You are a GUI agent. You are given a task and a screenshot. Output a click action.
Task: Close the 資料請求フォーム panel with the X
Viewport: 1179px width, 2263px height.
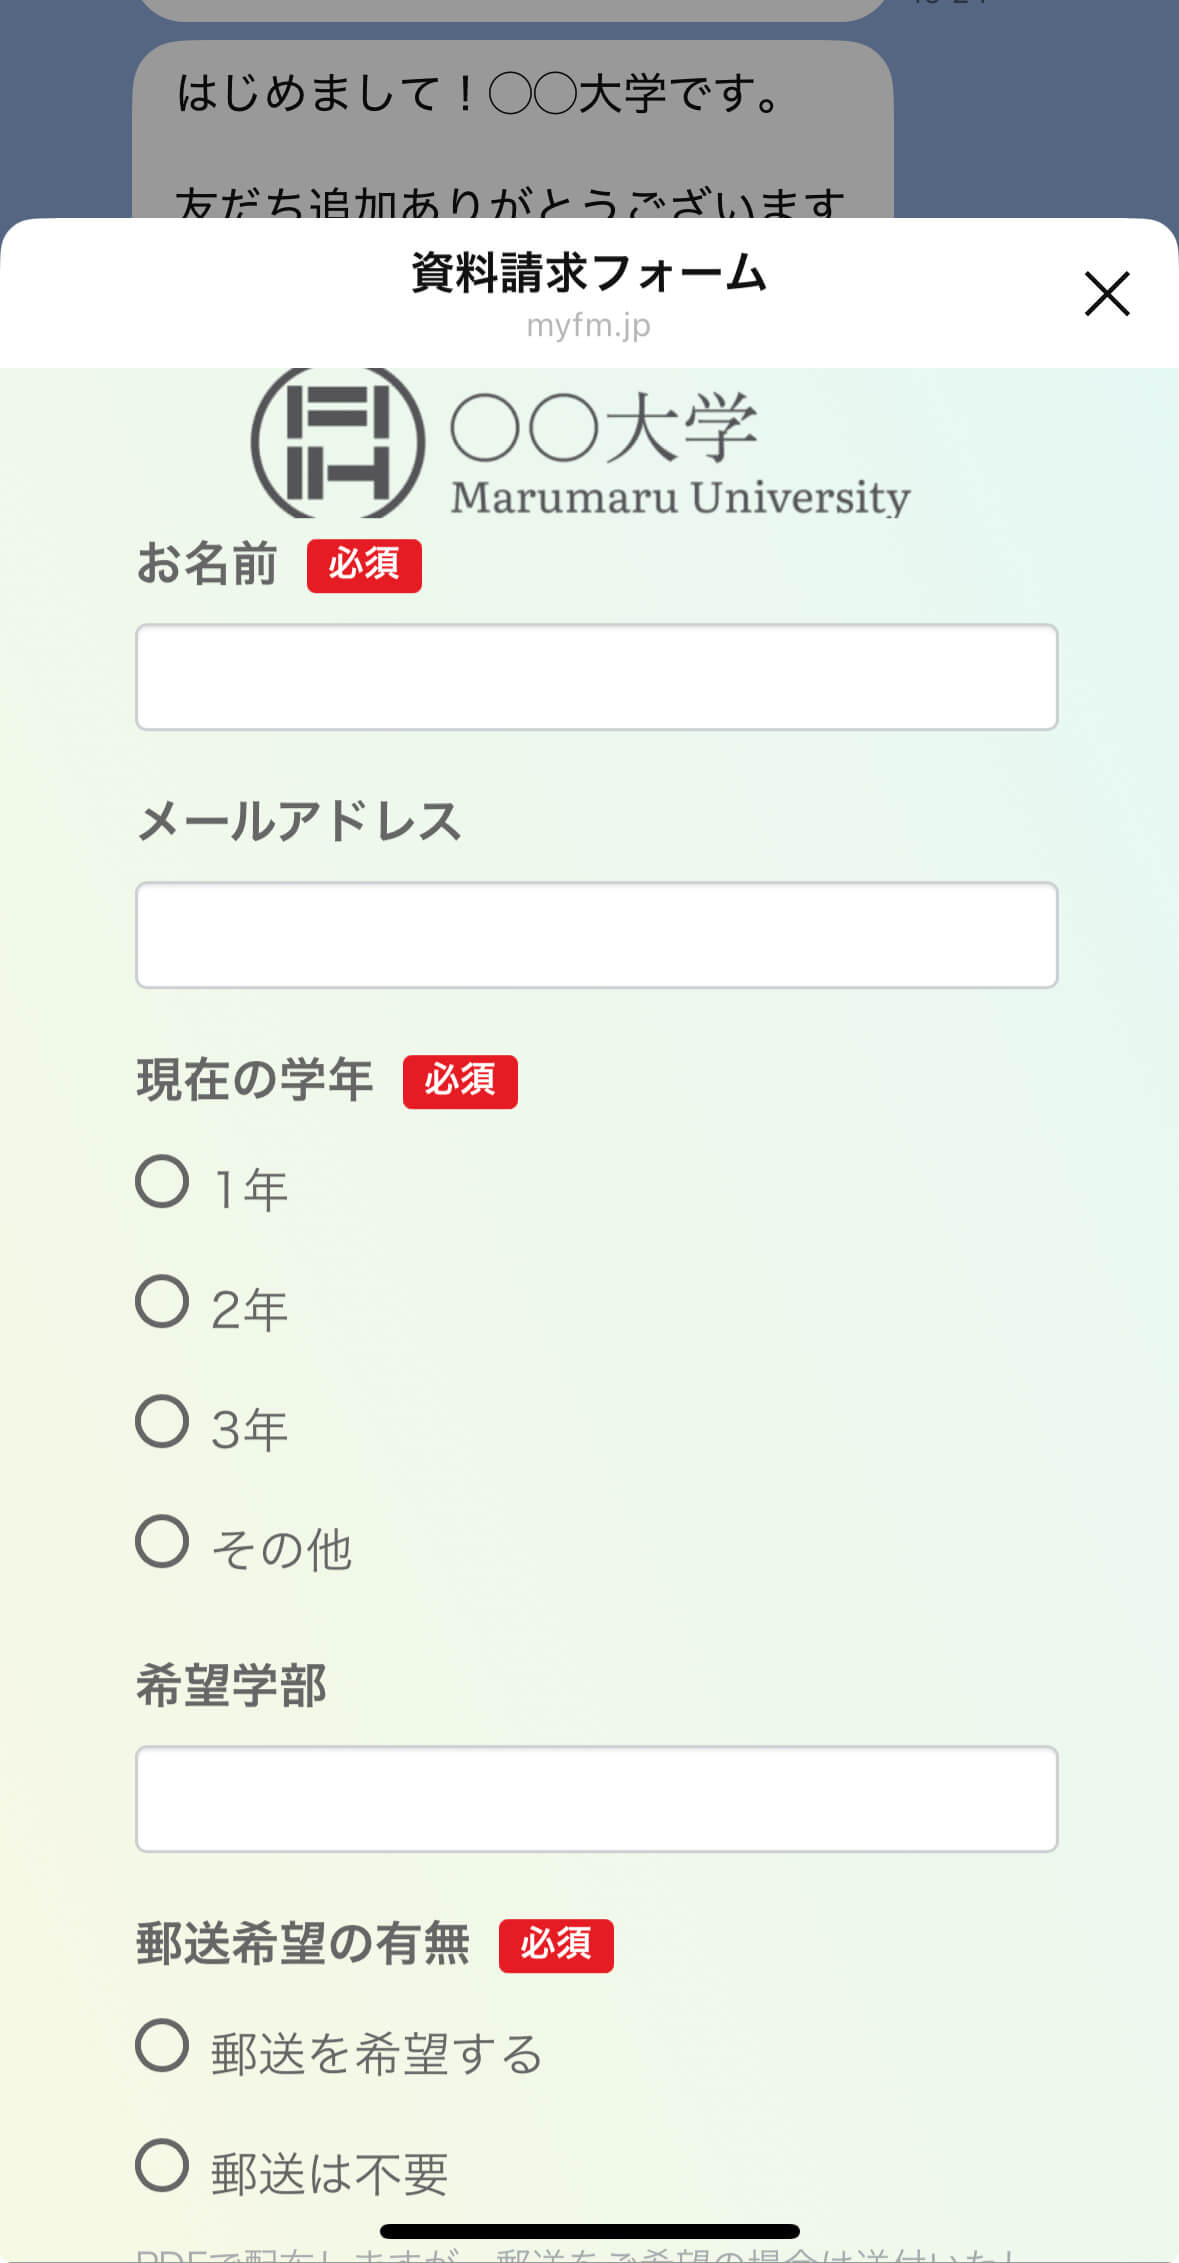[x=1107, y=294]
